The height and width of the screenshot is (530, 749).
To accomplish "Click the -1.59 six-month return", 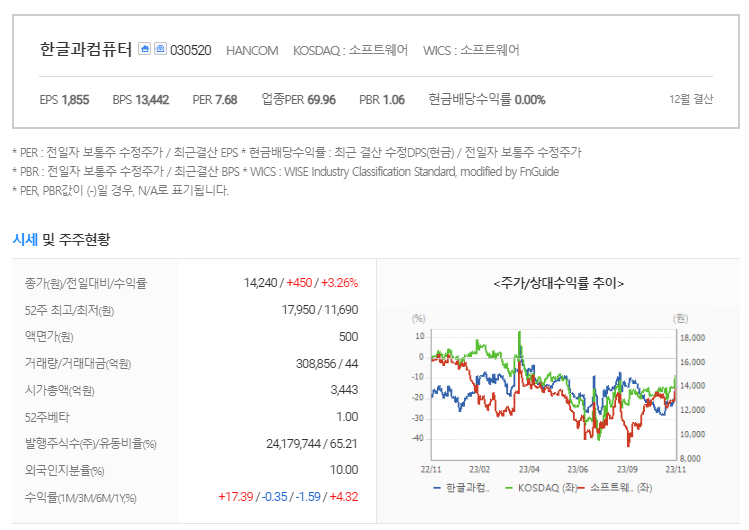I will click(308, 497).
